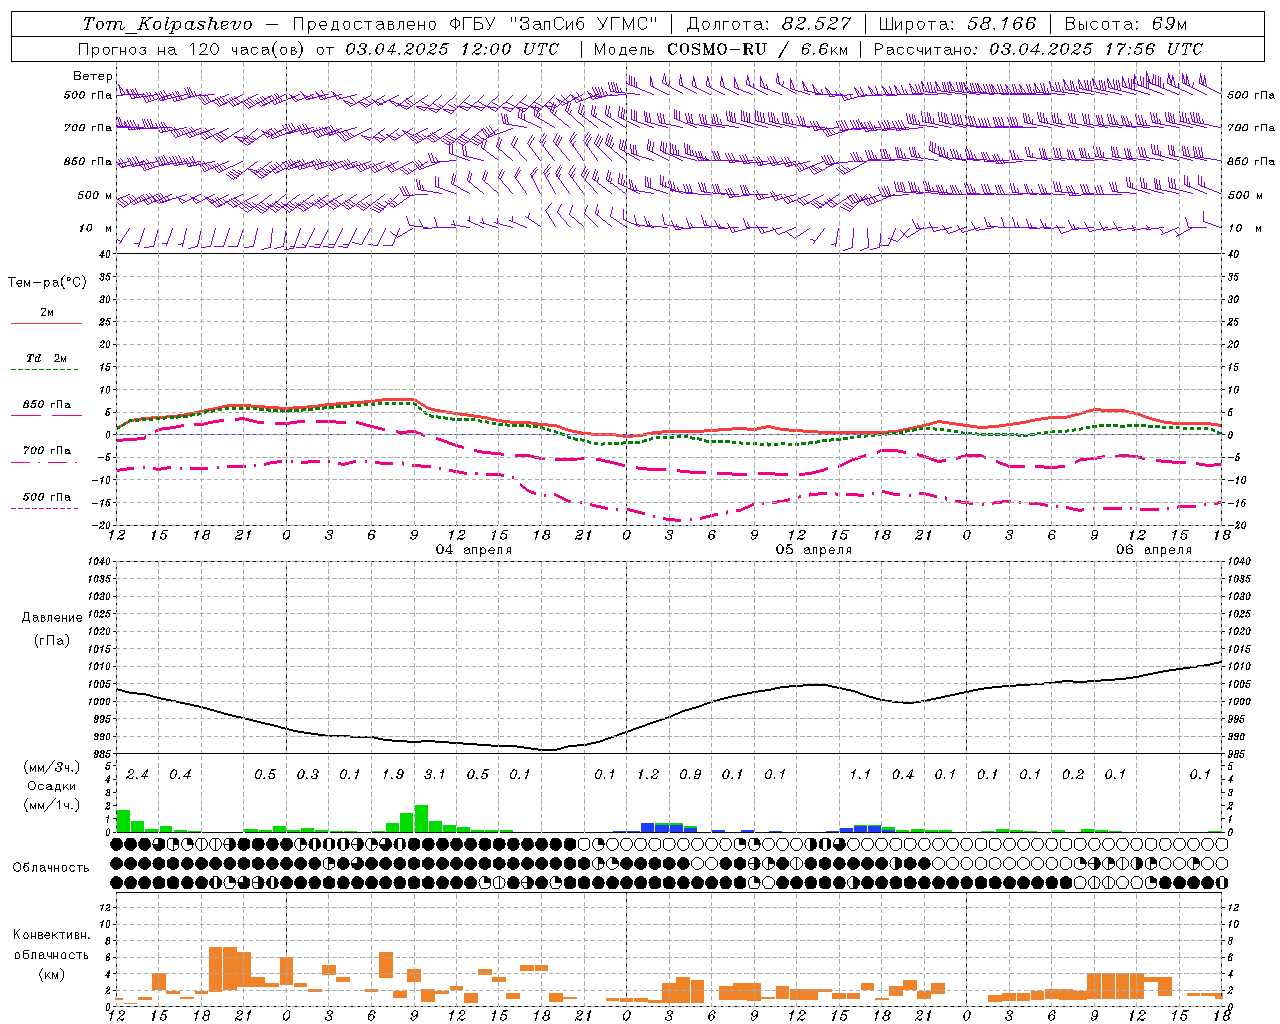
Task: Select the 'Предоставлено ФГБУ "ЗапСиб УГМС"' provider text
Action: tap(474, 24)
